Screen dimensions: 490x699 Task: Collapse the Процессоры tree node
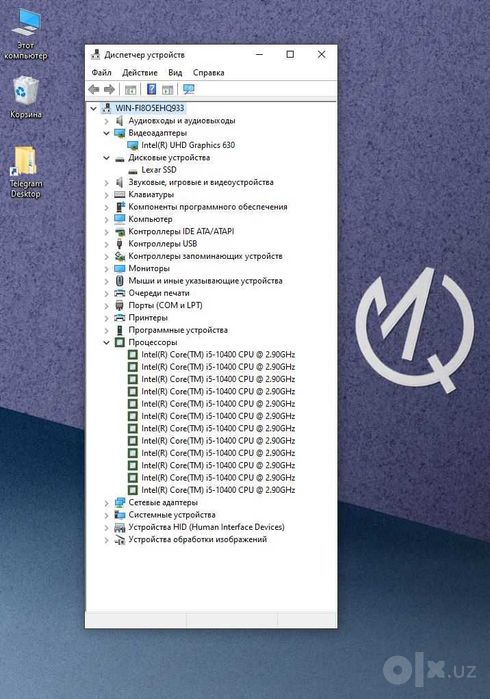pyautogui.click(x=106, y=342)
